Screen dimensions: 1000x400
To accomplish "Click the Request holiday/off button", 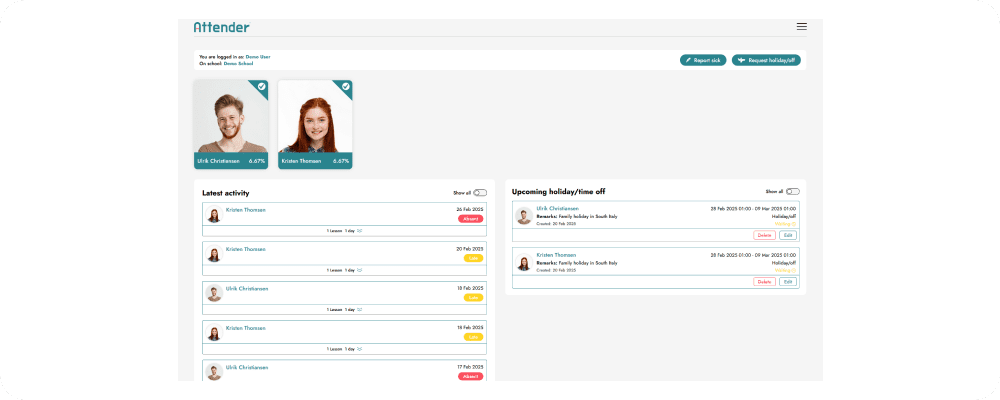I will point(766,60).
